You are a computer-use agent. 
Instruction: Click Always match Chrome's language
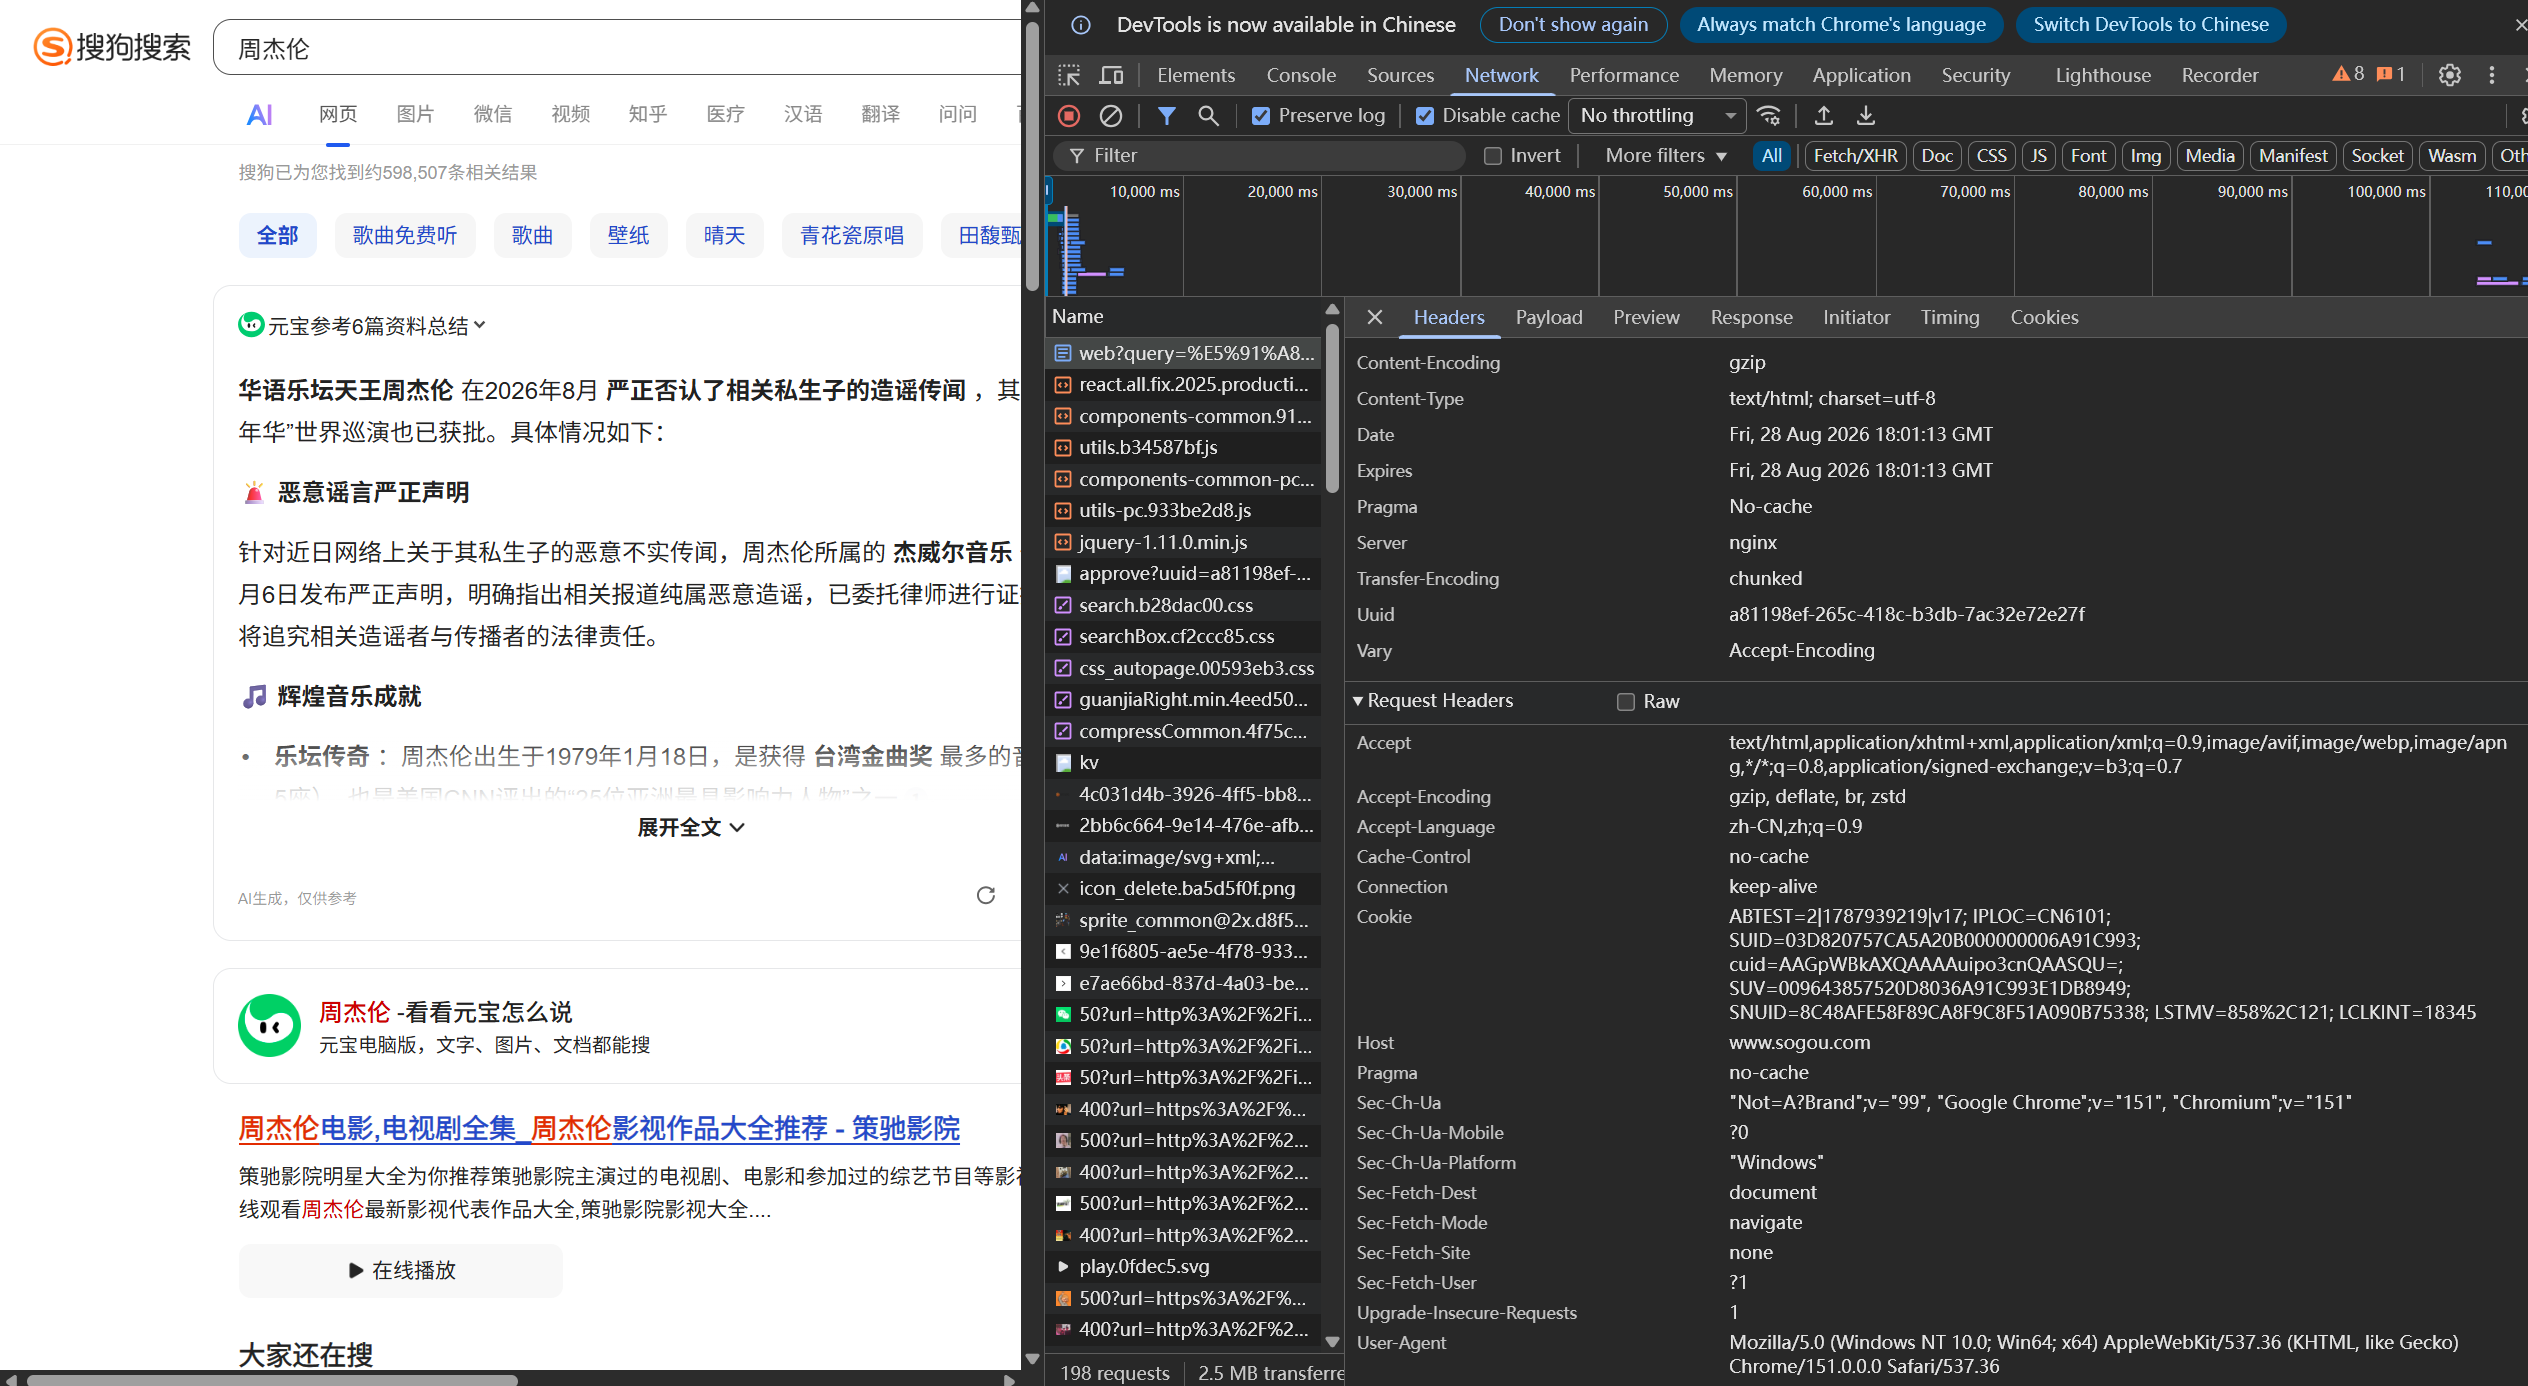1841,25
